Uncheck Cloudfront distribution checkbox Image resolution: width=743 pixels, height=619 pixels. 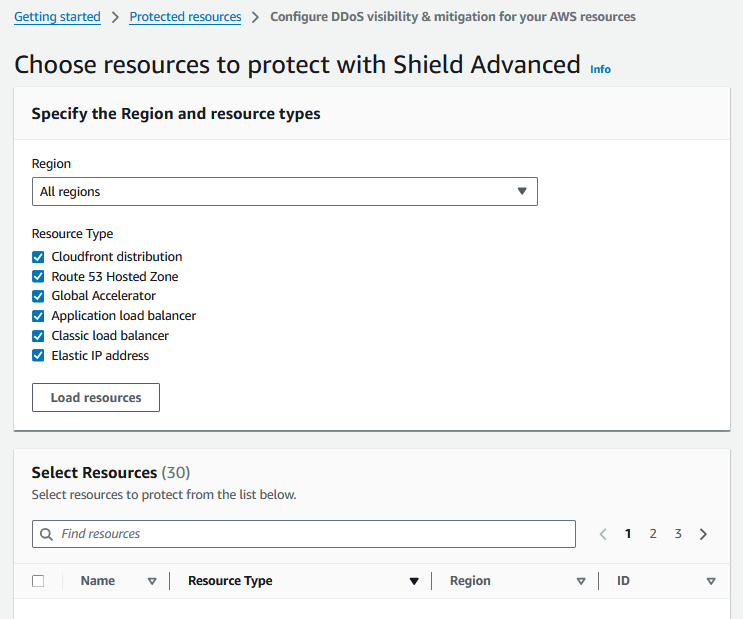tap(38, 257)
